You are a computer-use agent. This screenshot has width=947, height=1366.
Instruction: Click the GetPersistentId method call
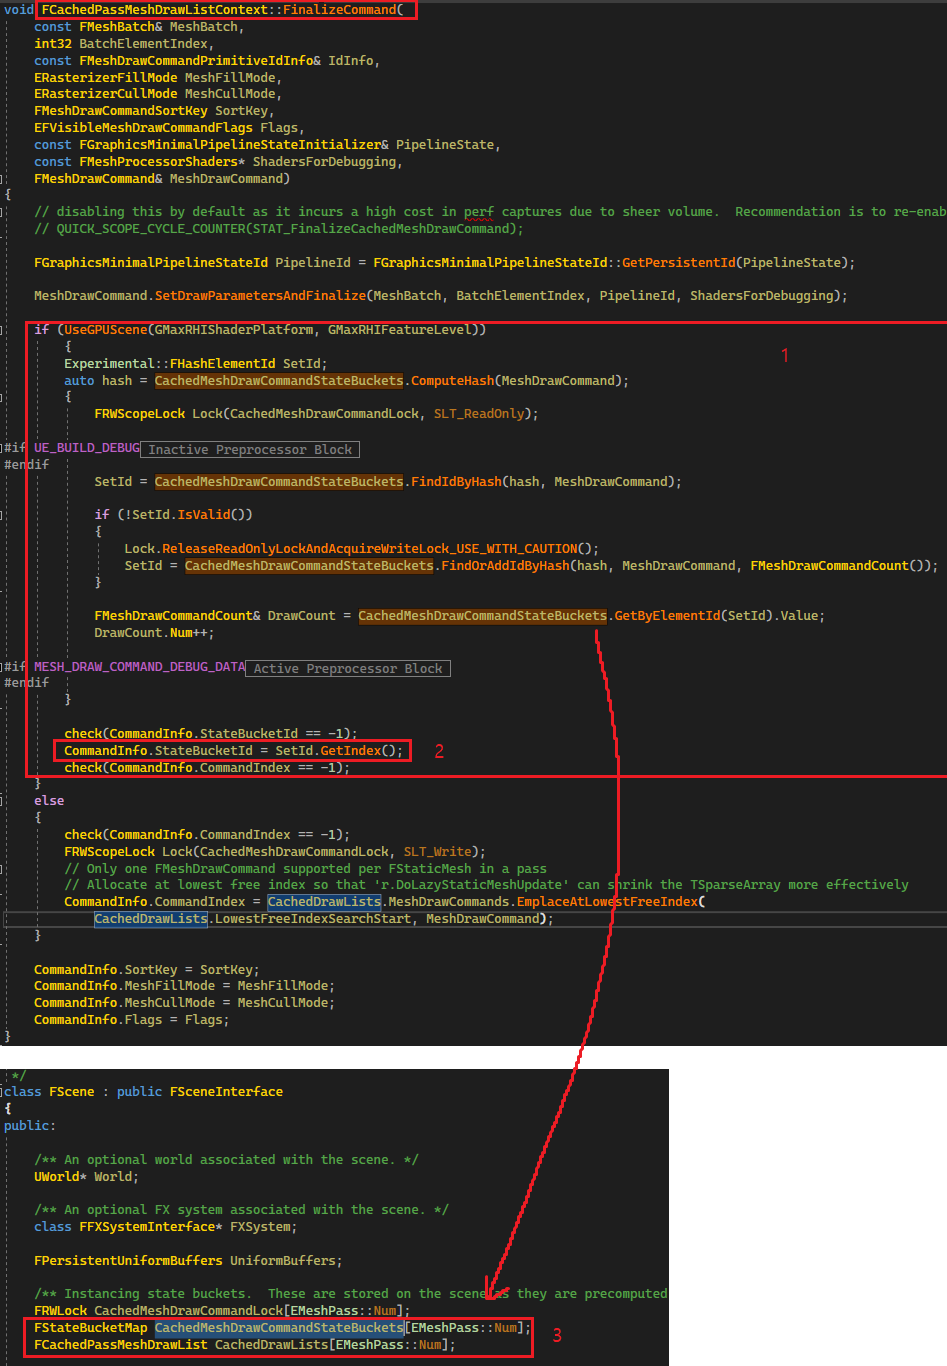click(x=679, y=263)
